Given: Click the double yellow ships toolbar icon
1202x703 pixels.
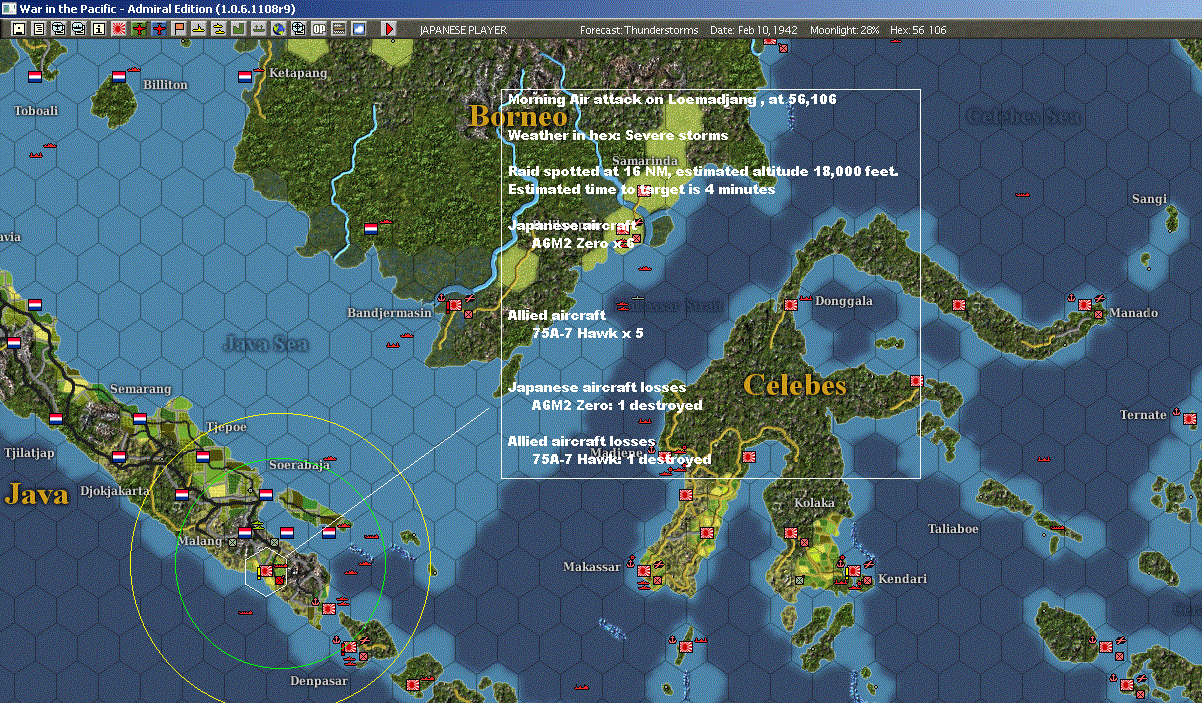Looking at the screenshot, I should [218, 29].
